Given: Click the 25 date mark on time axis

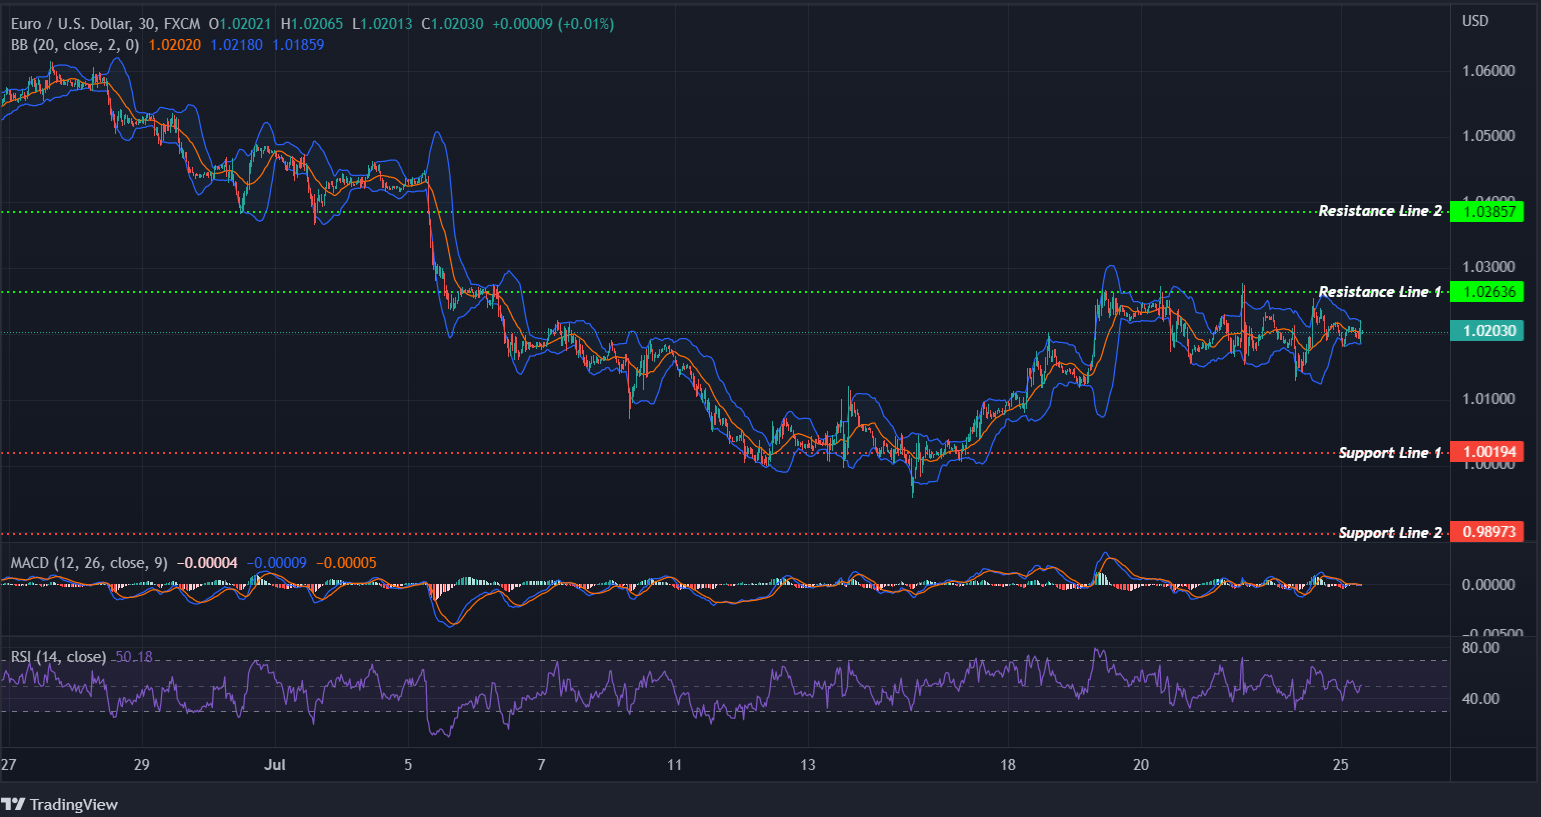Looking at the screenshot, I should (x=1341, y=765).
